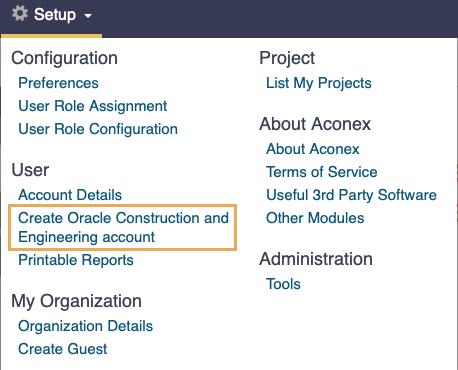Open Printable Reports

[x=76, y=260]
